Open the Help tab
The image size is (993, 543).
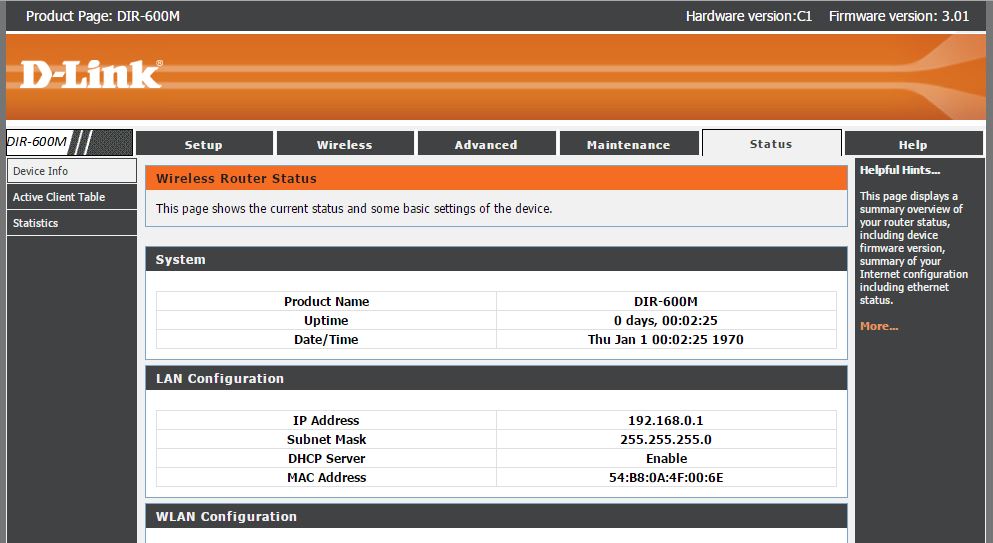point(913,144)
